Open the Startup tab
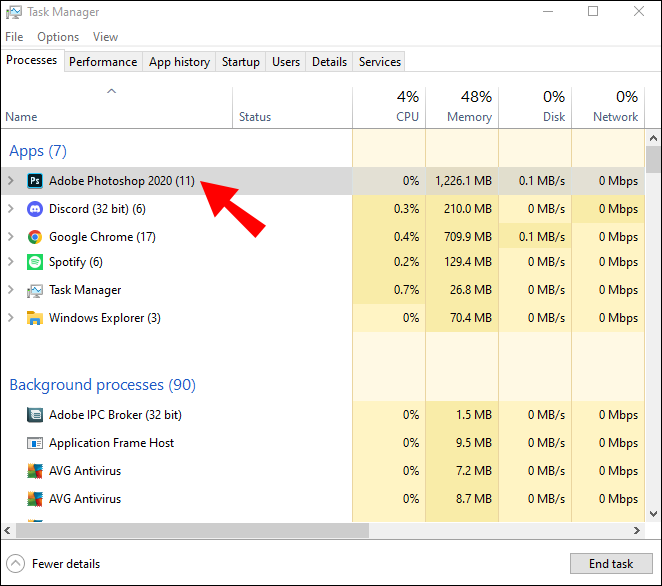Viewport: 662px width, 586px height. [x=241, y=62]
